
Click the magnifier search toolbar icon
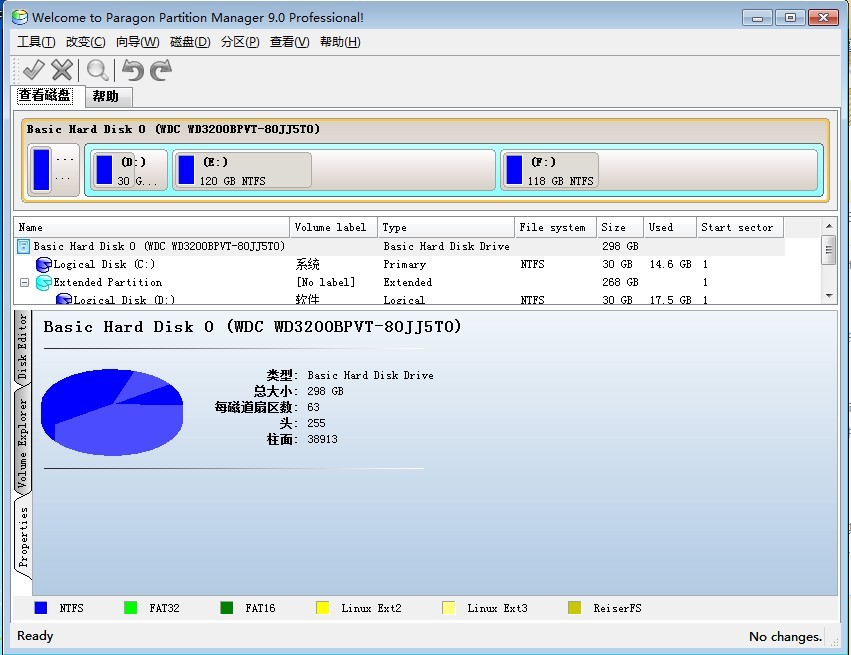[97, 70]
